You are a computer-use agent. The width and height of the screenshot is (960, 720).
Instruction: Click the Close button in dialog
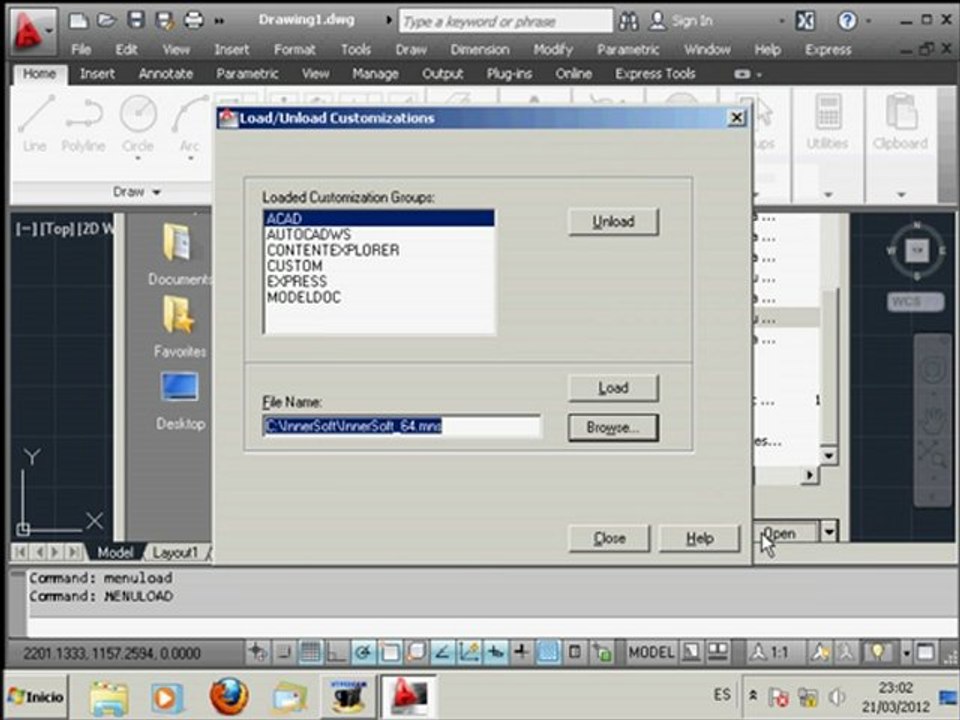coord(609,538)
